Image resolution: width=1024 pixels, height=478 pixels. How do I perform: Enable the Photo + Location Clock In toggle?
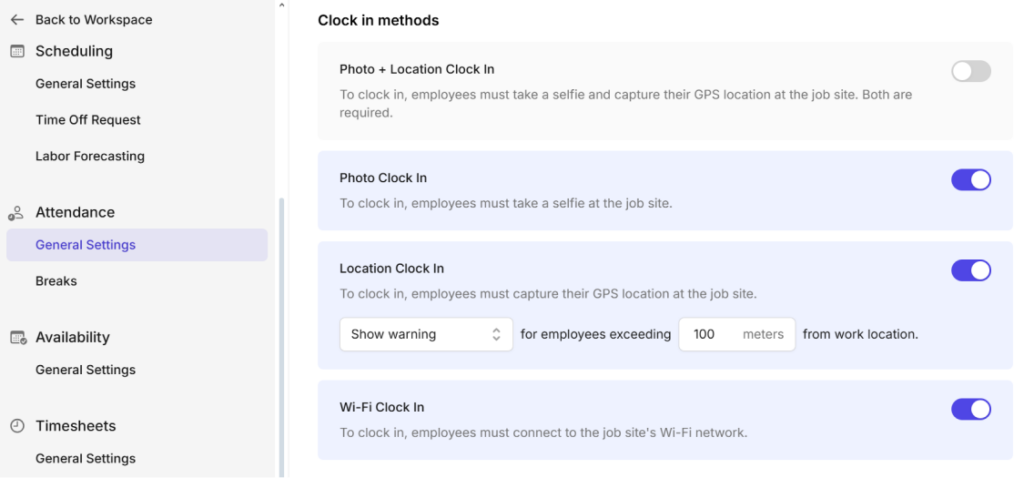971,71
